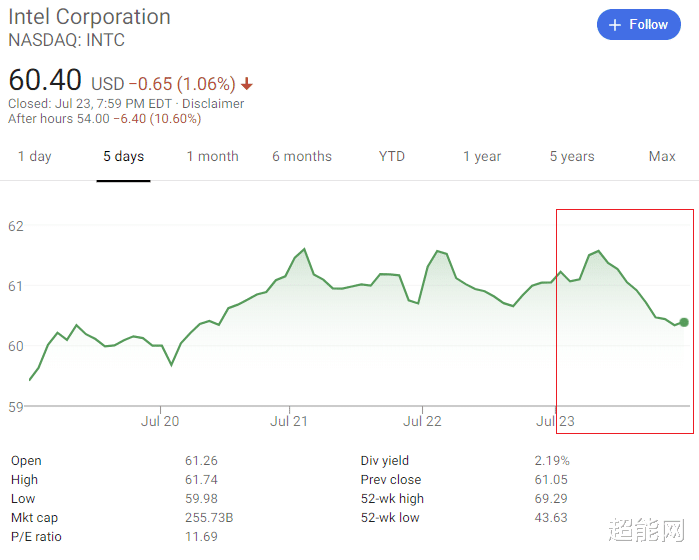Click the green end-point dot on chart

[x=684, y=322]
